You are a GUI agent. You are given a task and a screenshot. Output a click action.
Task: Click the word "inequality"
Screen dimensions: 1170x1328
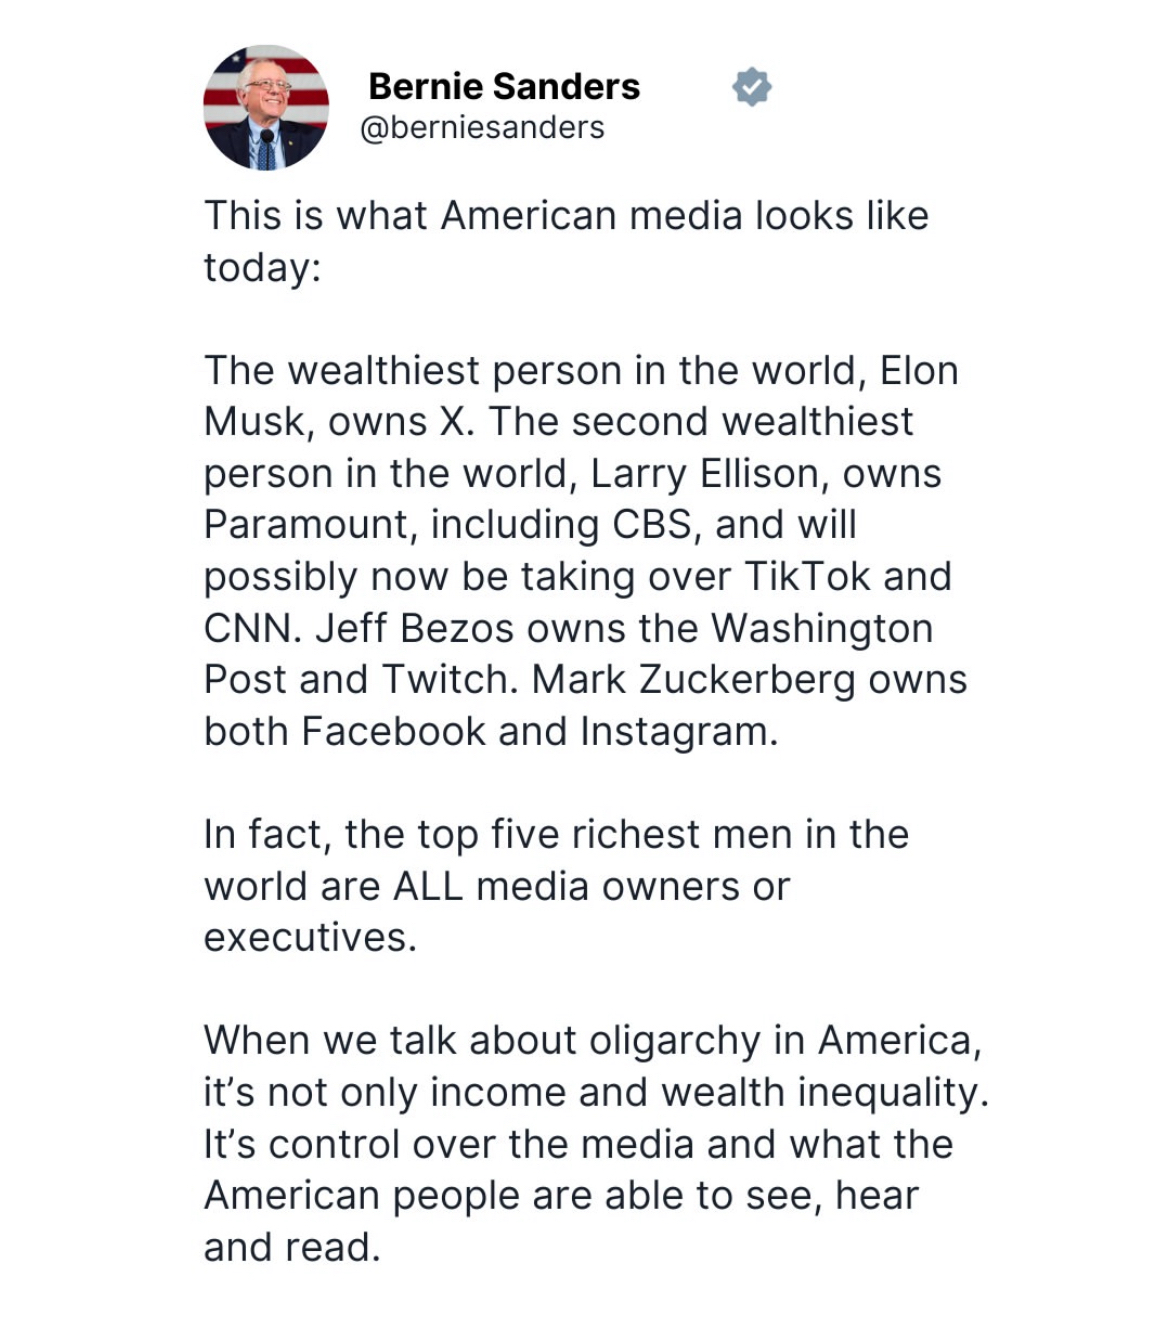[892, 1093]
